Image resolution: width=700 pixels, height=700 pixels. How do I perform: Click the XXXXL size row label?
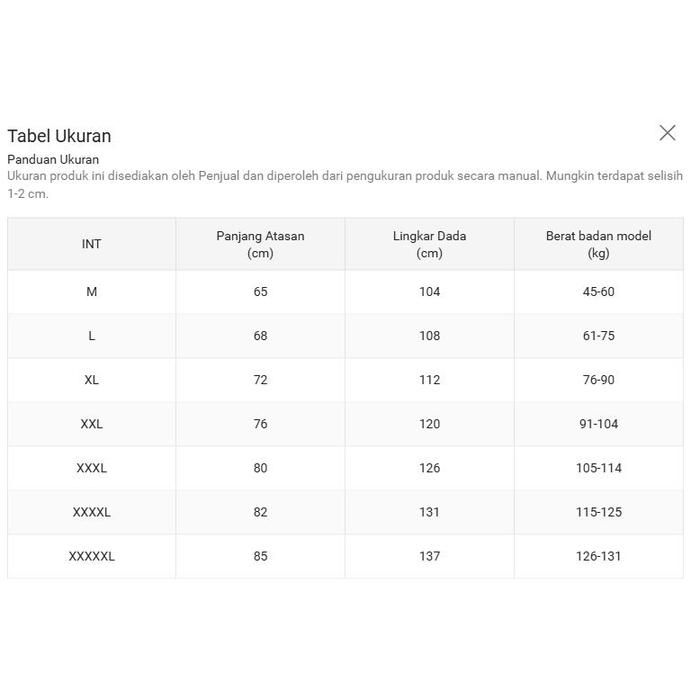tap(91, 512)
